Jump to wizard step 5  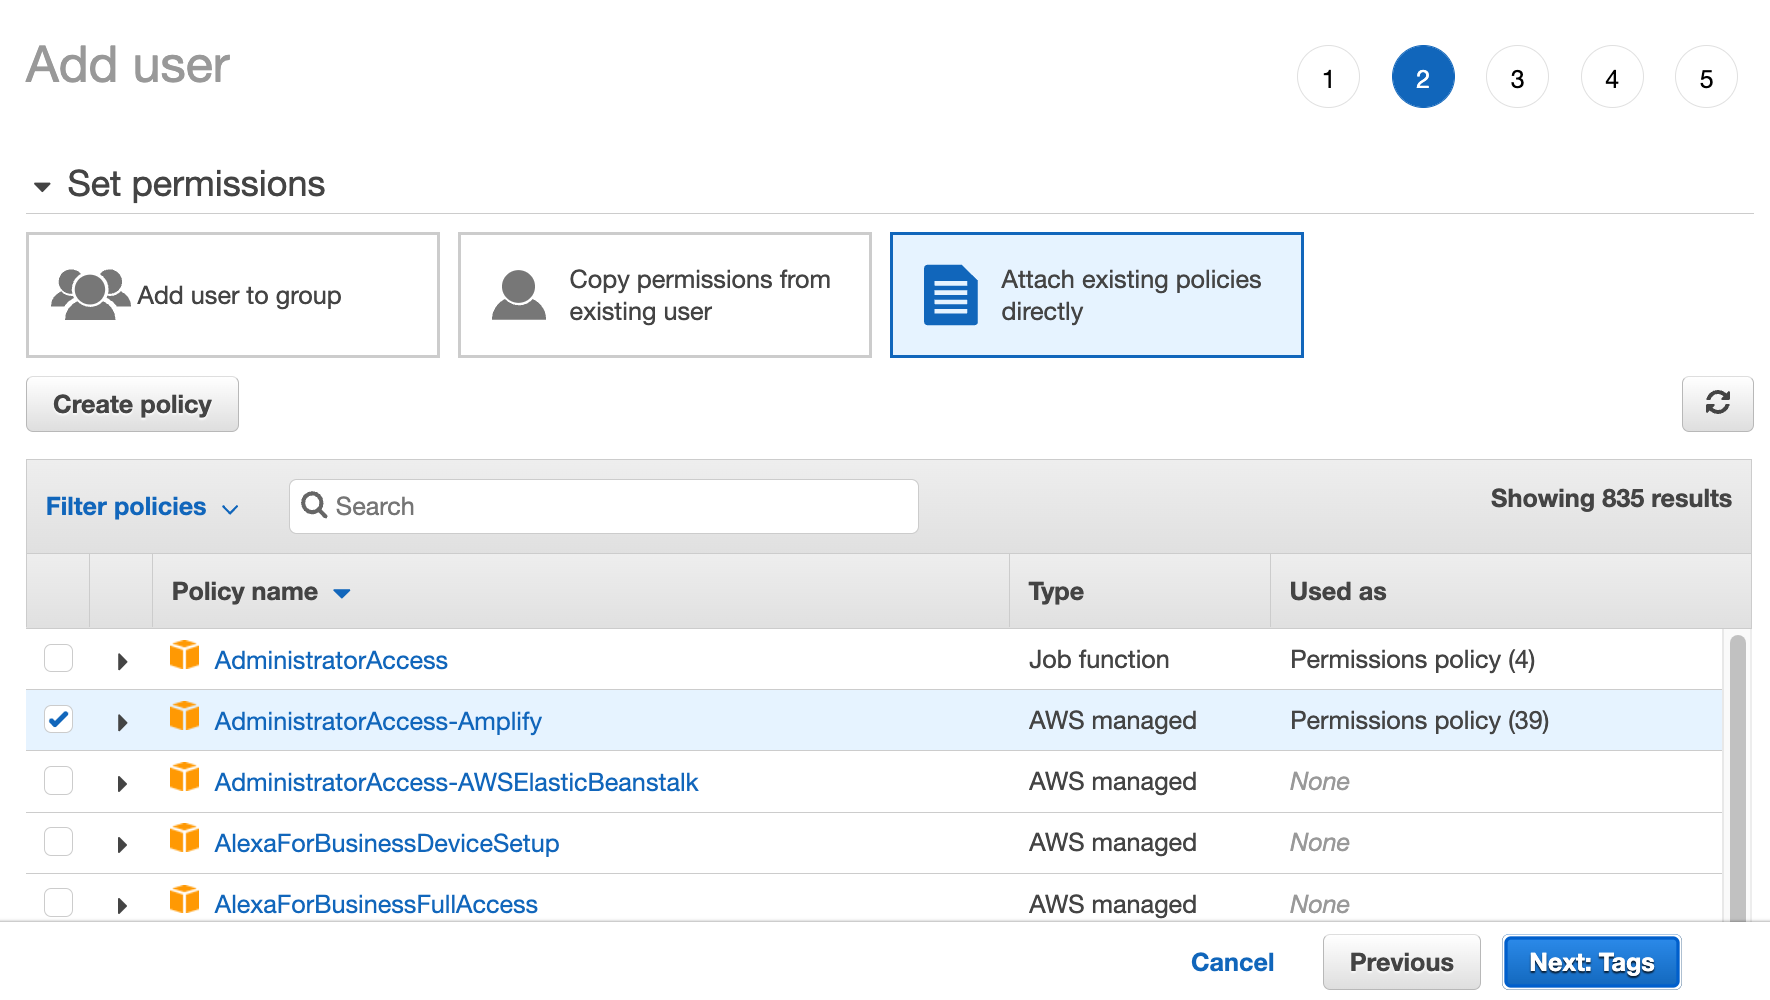click(x=1706, y=77)
